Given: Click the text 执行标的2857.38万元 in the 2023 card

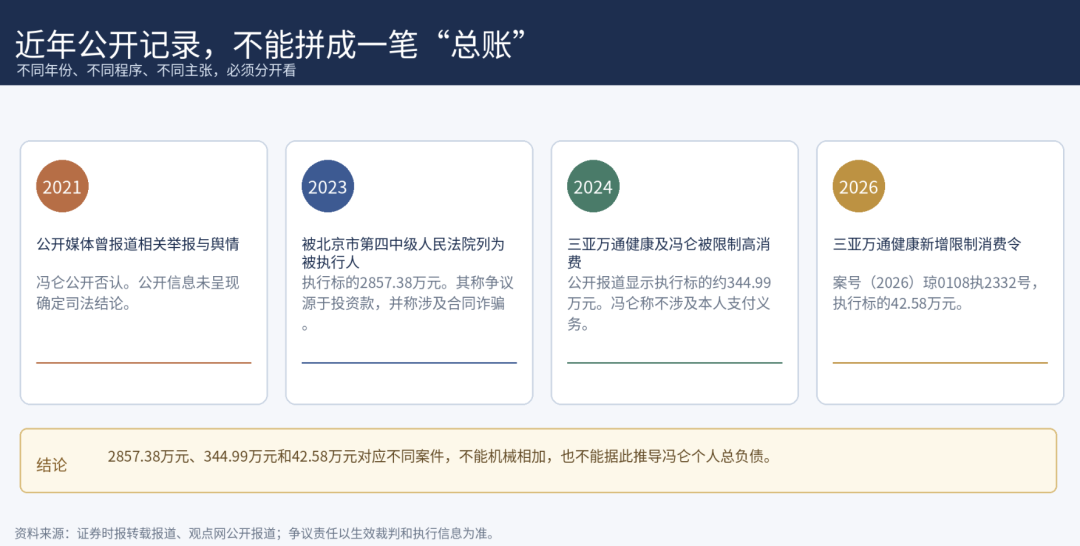Looking at the screenshot, I should tap(376, 283).
